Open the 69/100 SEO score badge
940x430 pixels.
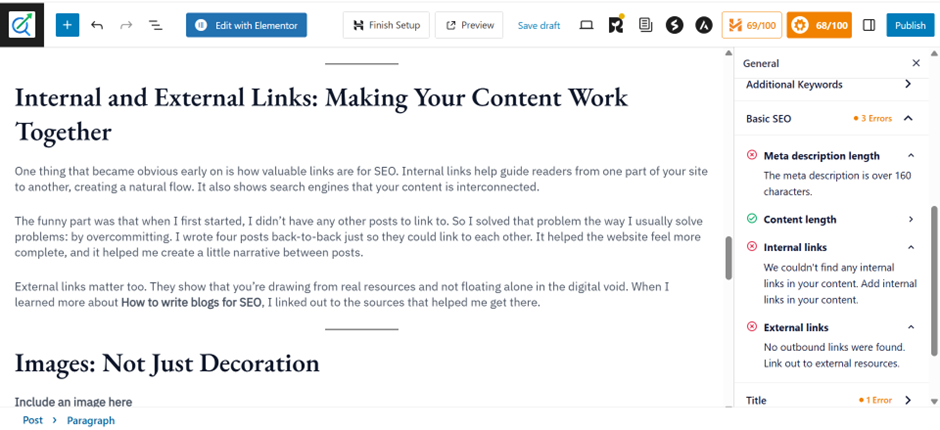click(x=751, y=25)
